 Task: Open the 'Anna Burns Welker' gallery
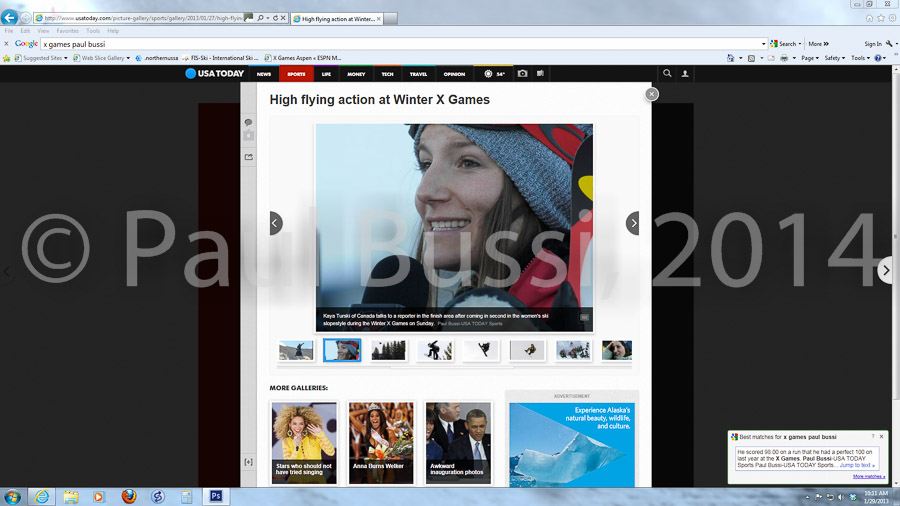381,443
